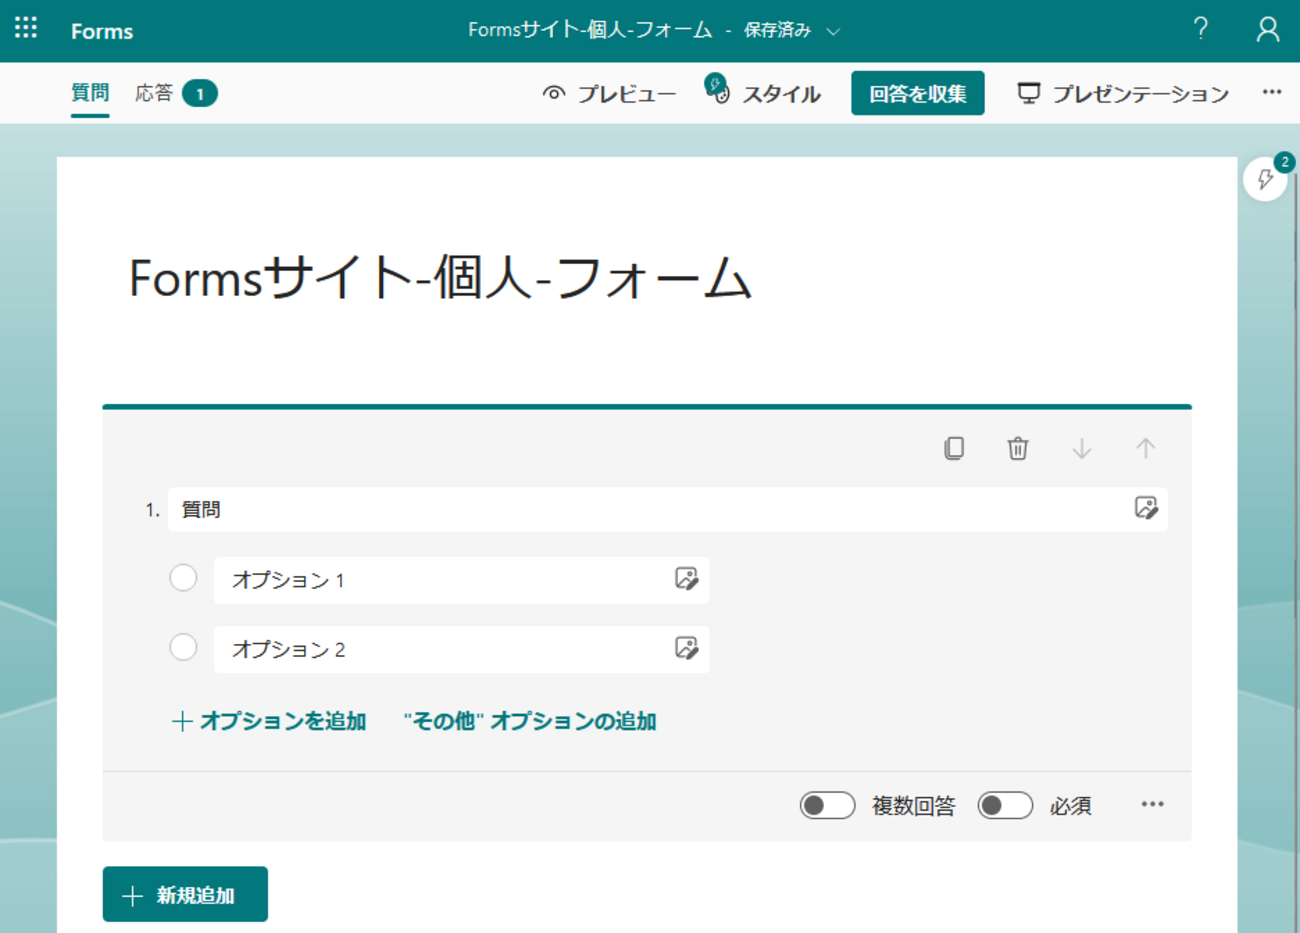Delete the question using the trash icon
The image size is (1300, 933).
click(1017, 448)
